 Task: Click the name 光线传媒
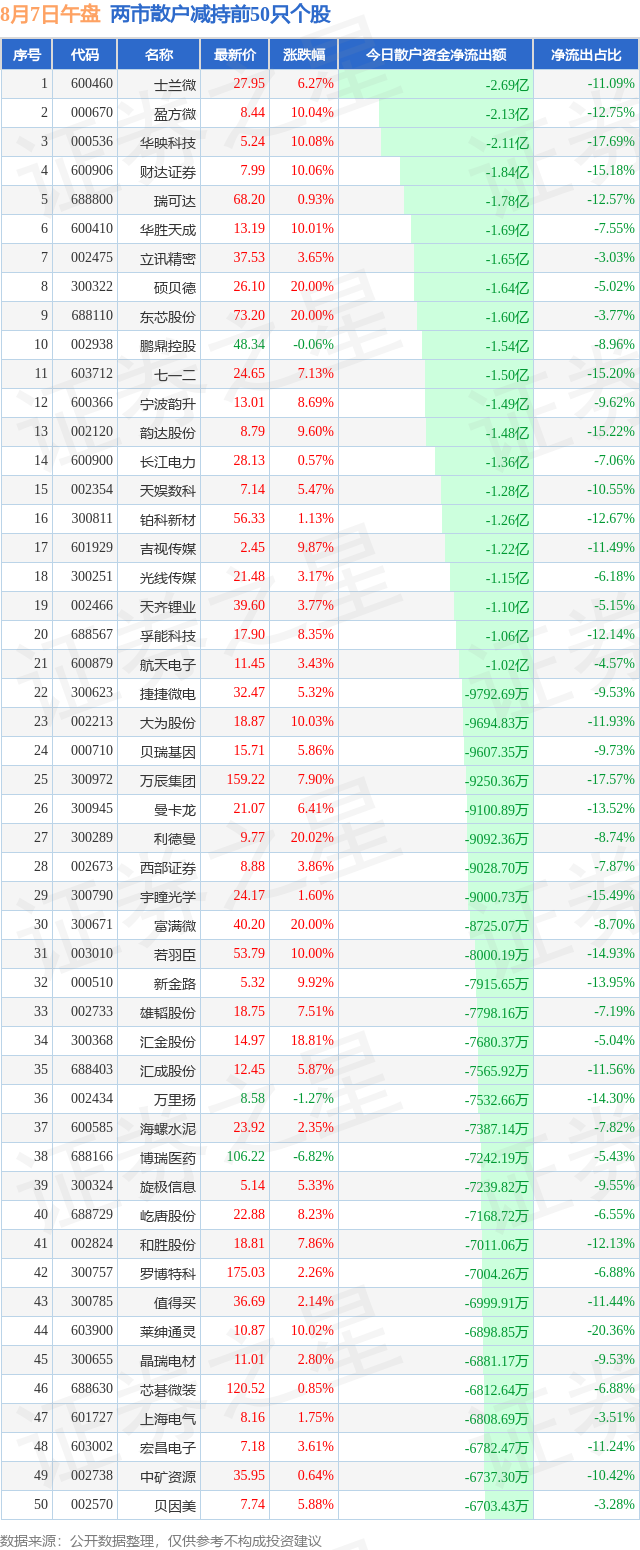click(x=168, y=577)
